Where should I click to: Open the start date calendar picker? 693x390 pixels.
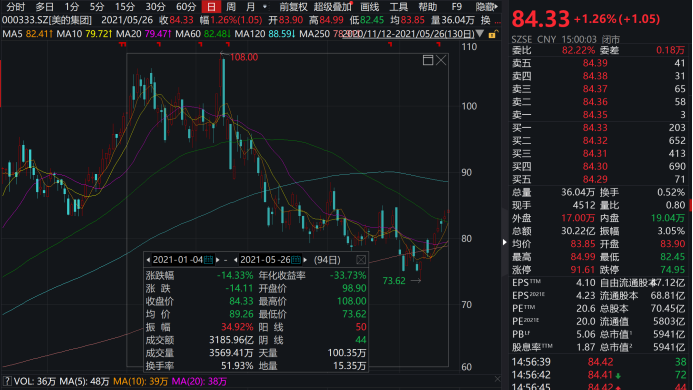(208, 260)
